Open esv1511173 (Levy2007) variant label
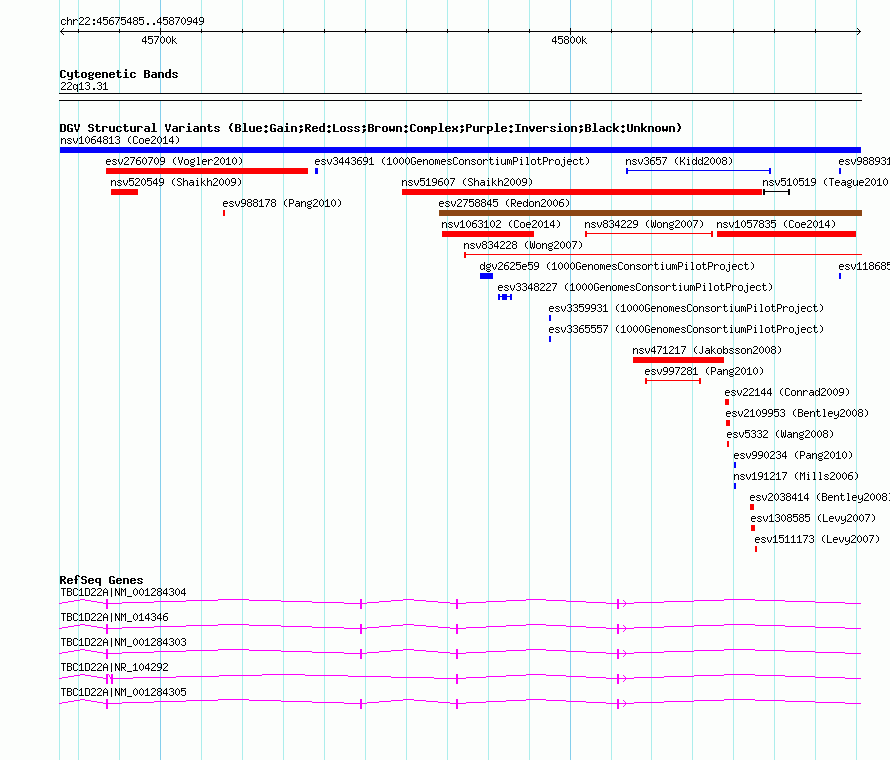The image size is (890, 760). click(x=817, y=539)
